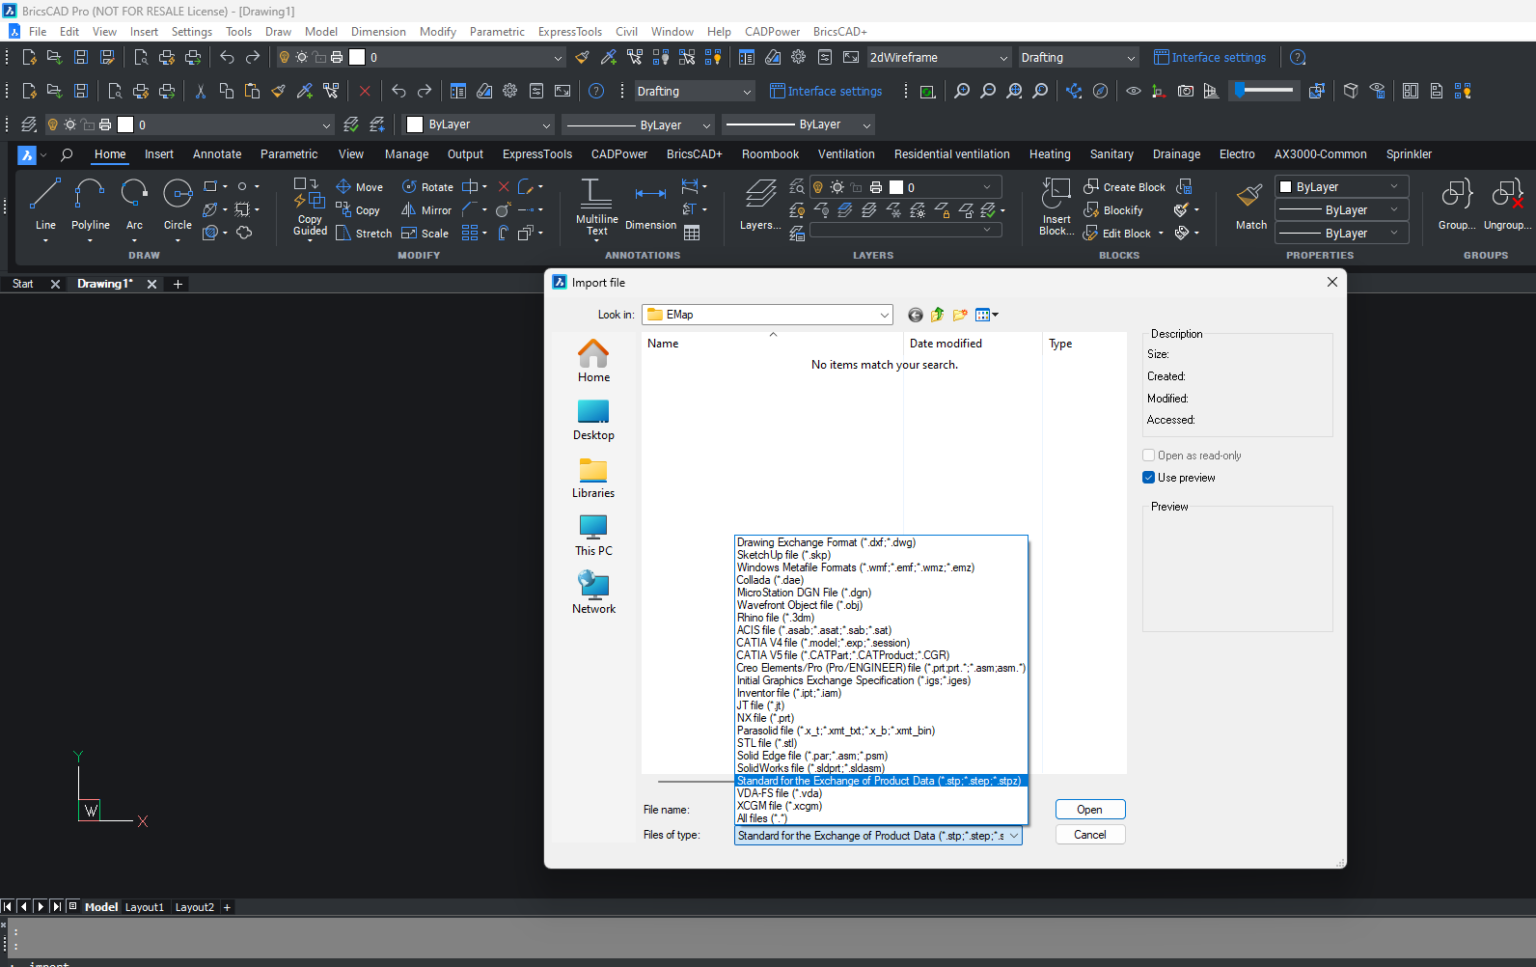Enable the Open as read-only checkbox
Screen dimensions: 1536x967
[x=1148, y=455]
